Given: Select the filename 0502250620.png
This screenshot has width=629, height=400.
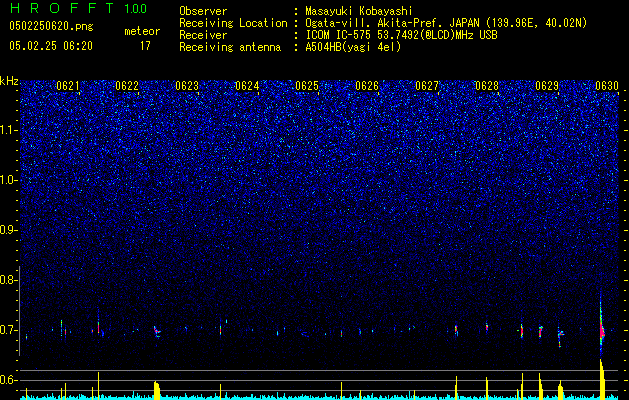Looking at the screenshot, I should tap(51, 26).
